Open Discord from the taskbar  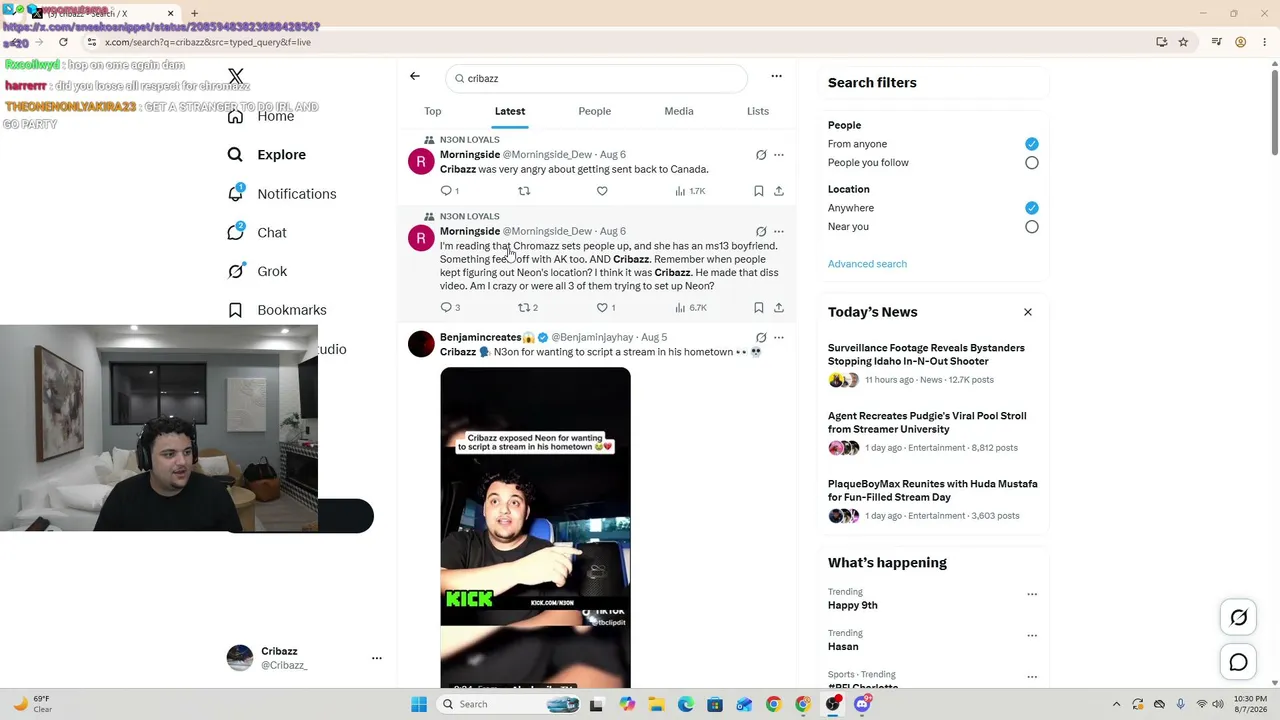862,704
